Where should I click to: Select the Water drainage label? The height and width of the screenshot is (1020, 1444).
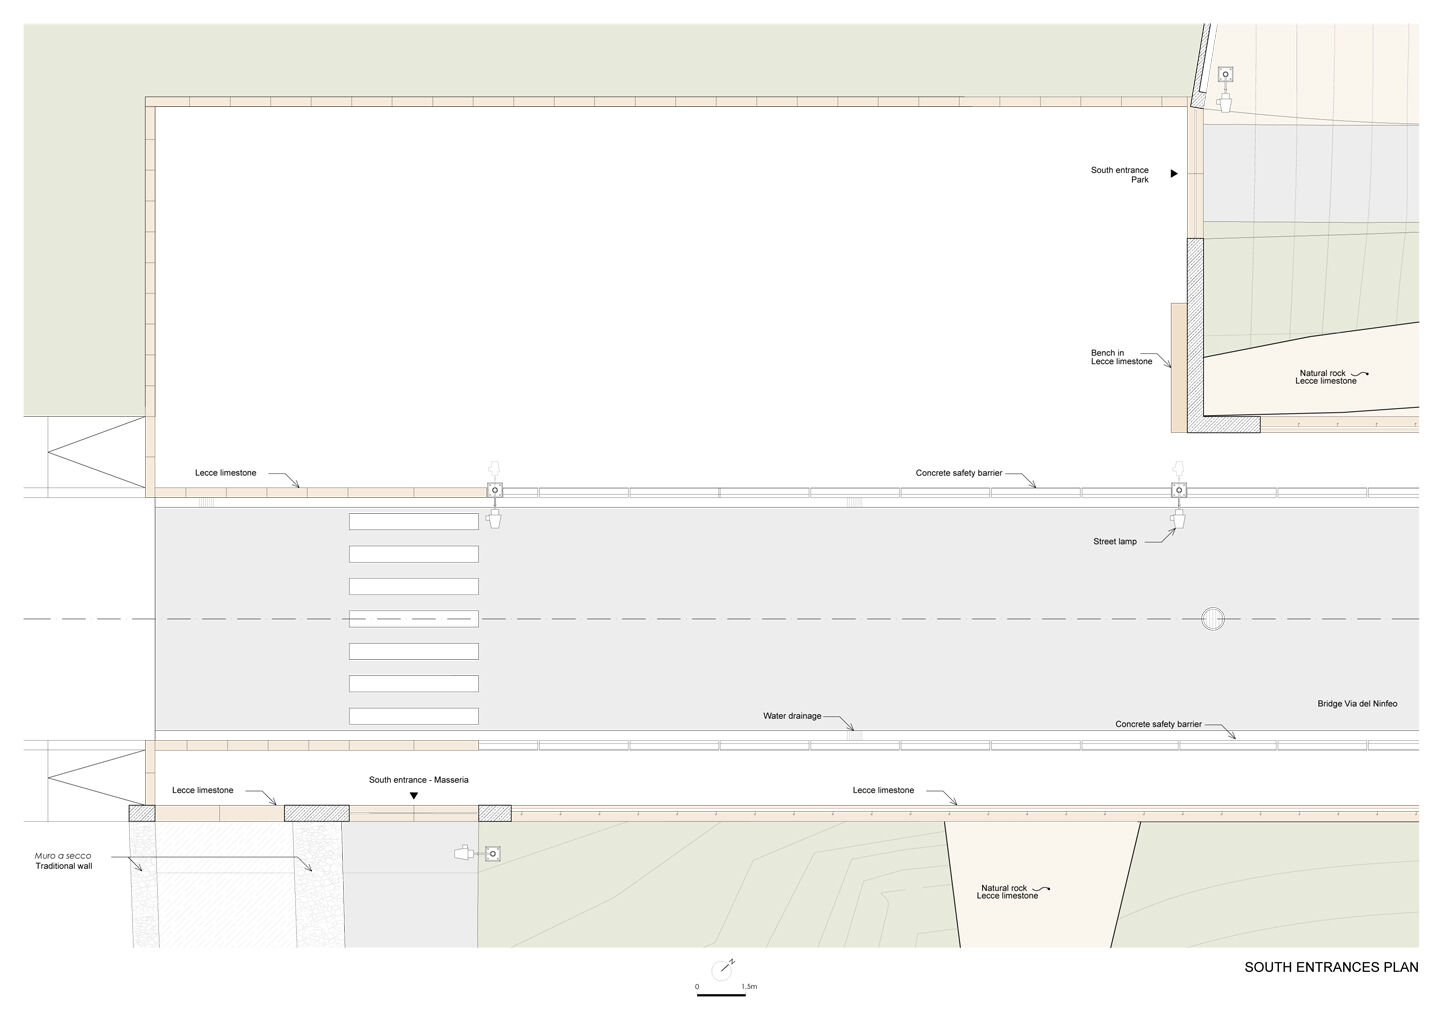[792, 716]
